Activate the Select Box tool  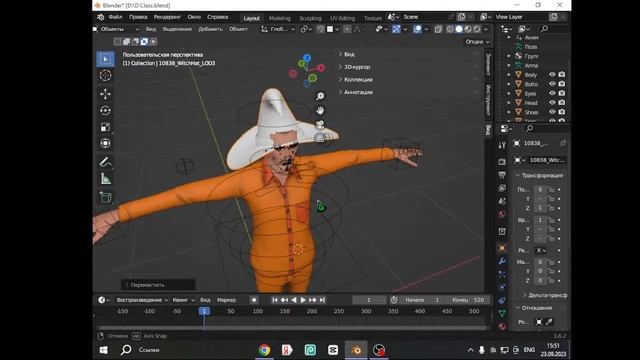click(105, 59)
